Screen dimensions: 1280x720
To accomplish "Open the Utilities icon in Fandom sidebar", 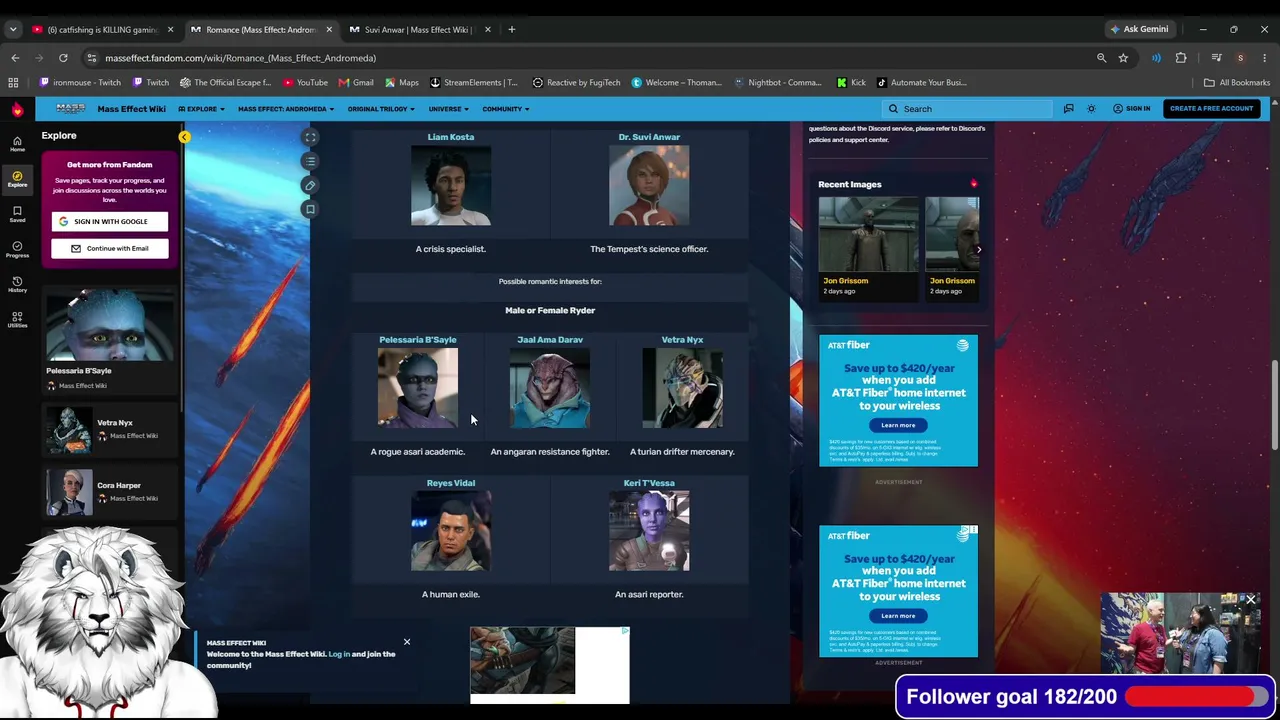I will (x=17, y=319).
